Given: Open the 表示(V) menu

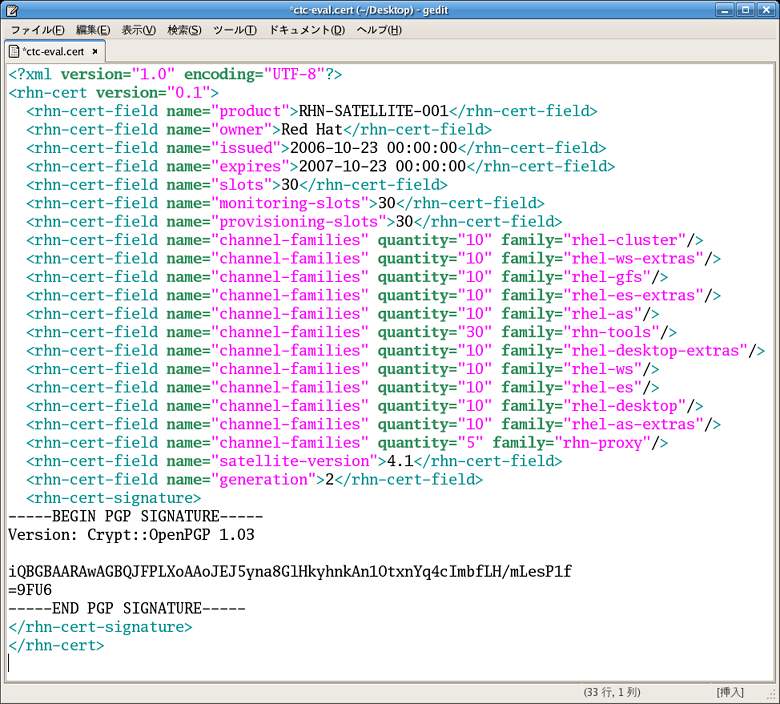Looking at the screenshot, I should 139,30.
